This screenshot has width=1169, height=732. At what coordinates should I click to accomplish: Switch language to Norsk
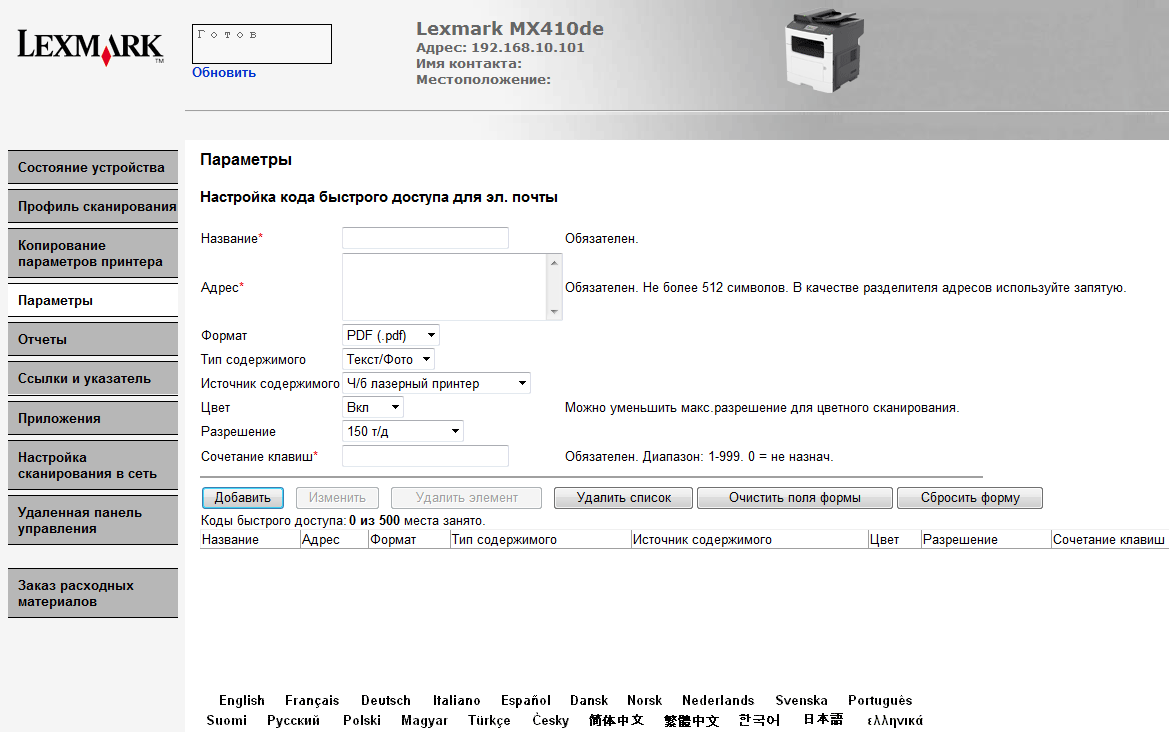[644, 700]
